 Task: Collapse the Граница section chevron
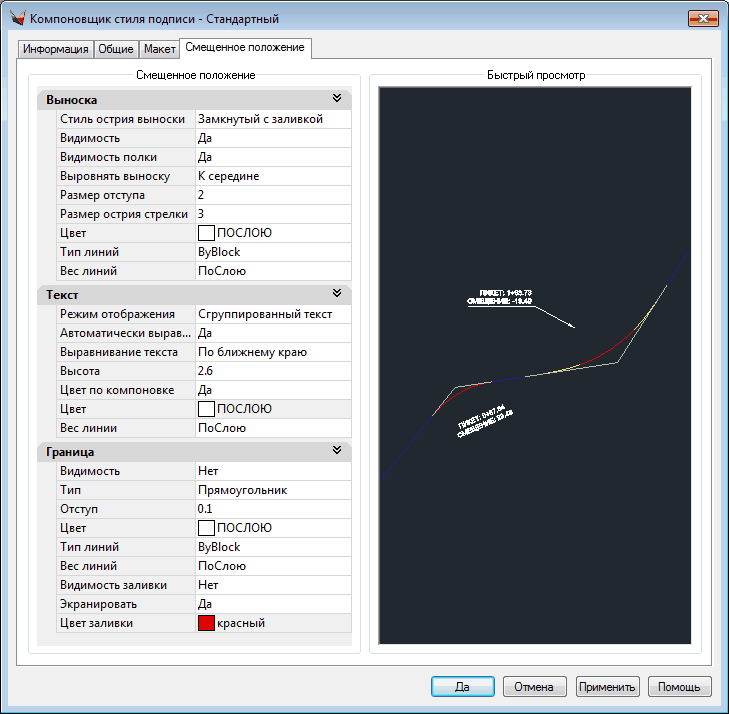[337, 450]
